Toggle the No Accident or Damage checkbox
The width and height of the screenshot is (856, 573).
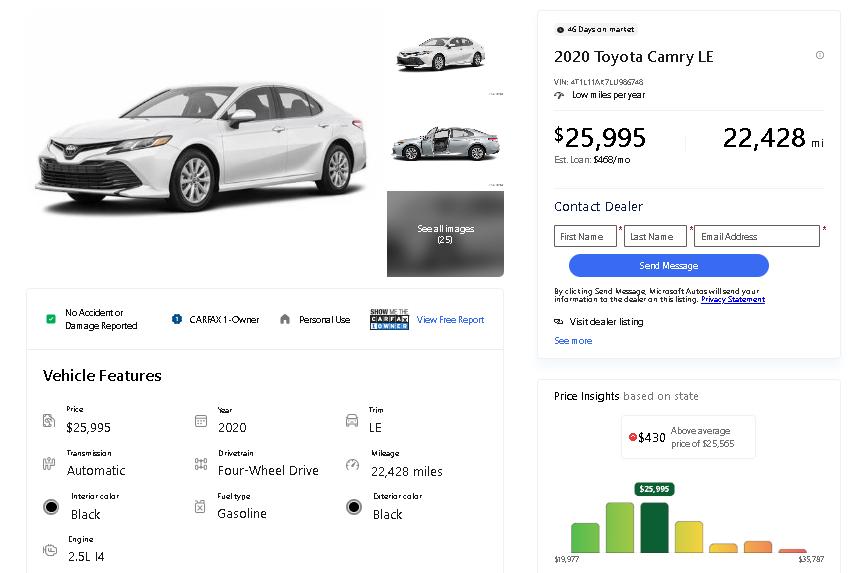coord(51,319)
